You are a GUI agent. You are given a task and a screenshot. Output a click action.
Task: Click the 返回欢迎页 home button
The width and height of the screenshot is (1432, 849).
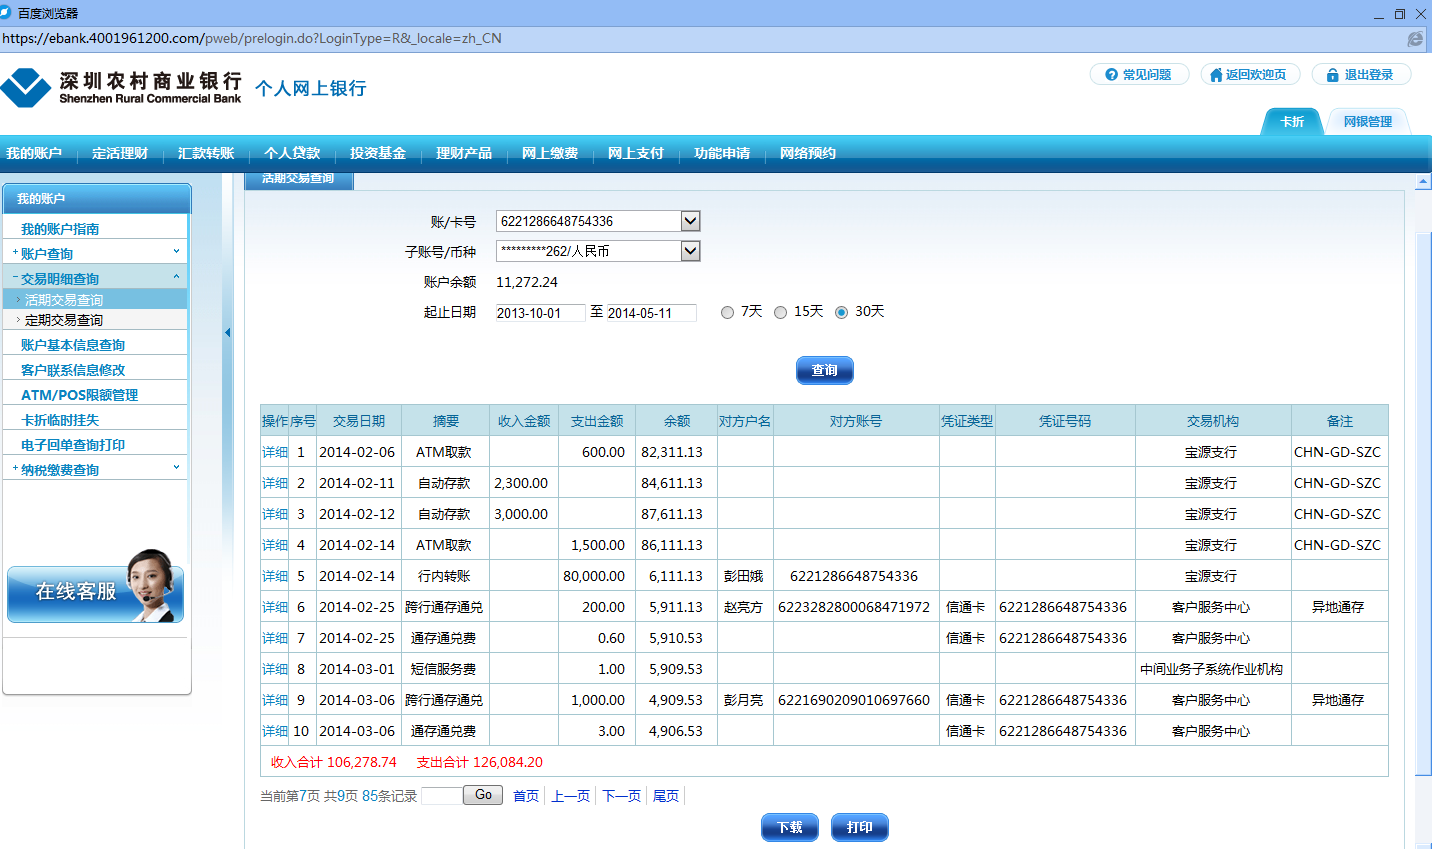1249,75
